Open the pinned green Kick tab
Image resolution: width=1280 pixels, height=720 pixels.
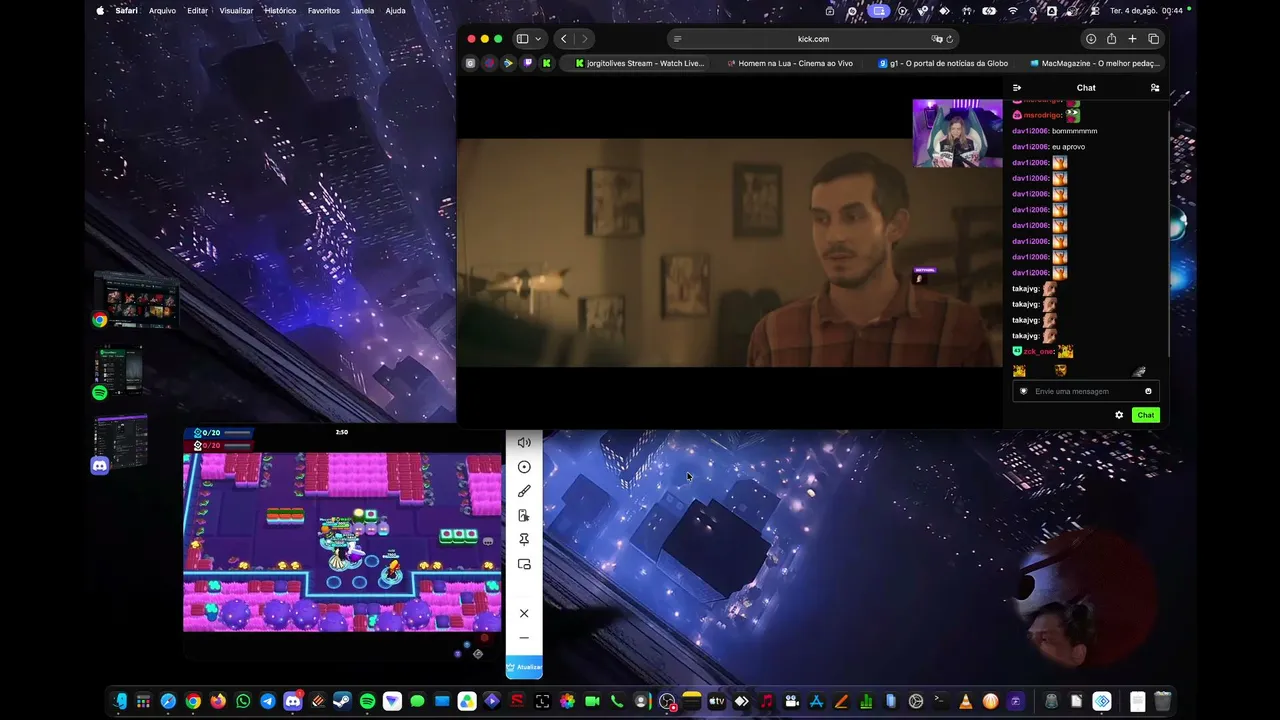point(546,63)
